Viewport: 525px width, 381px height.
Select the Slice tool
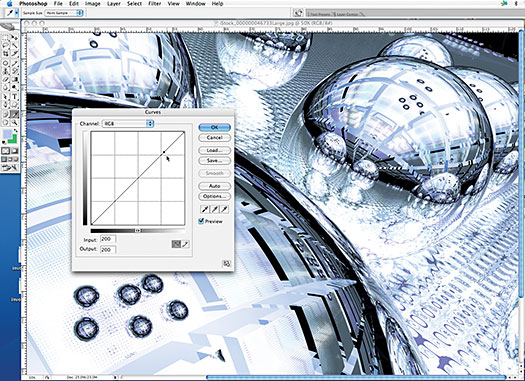pyautogui.click(x=14, y=53)
